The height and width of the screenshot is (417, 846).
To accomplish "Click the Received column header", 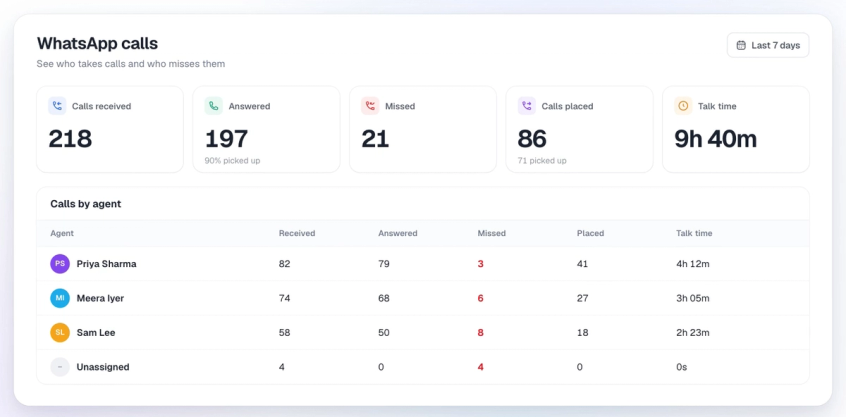I will point(297,234).
